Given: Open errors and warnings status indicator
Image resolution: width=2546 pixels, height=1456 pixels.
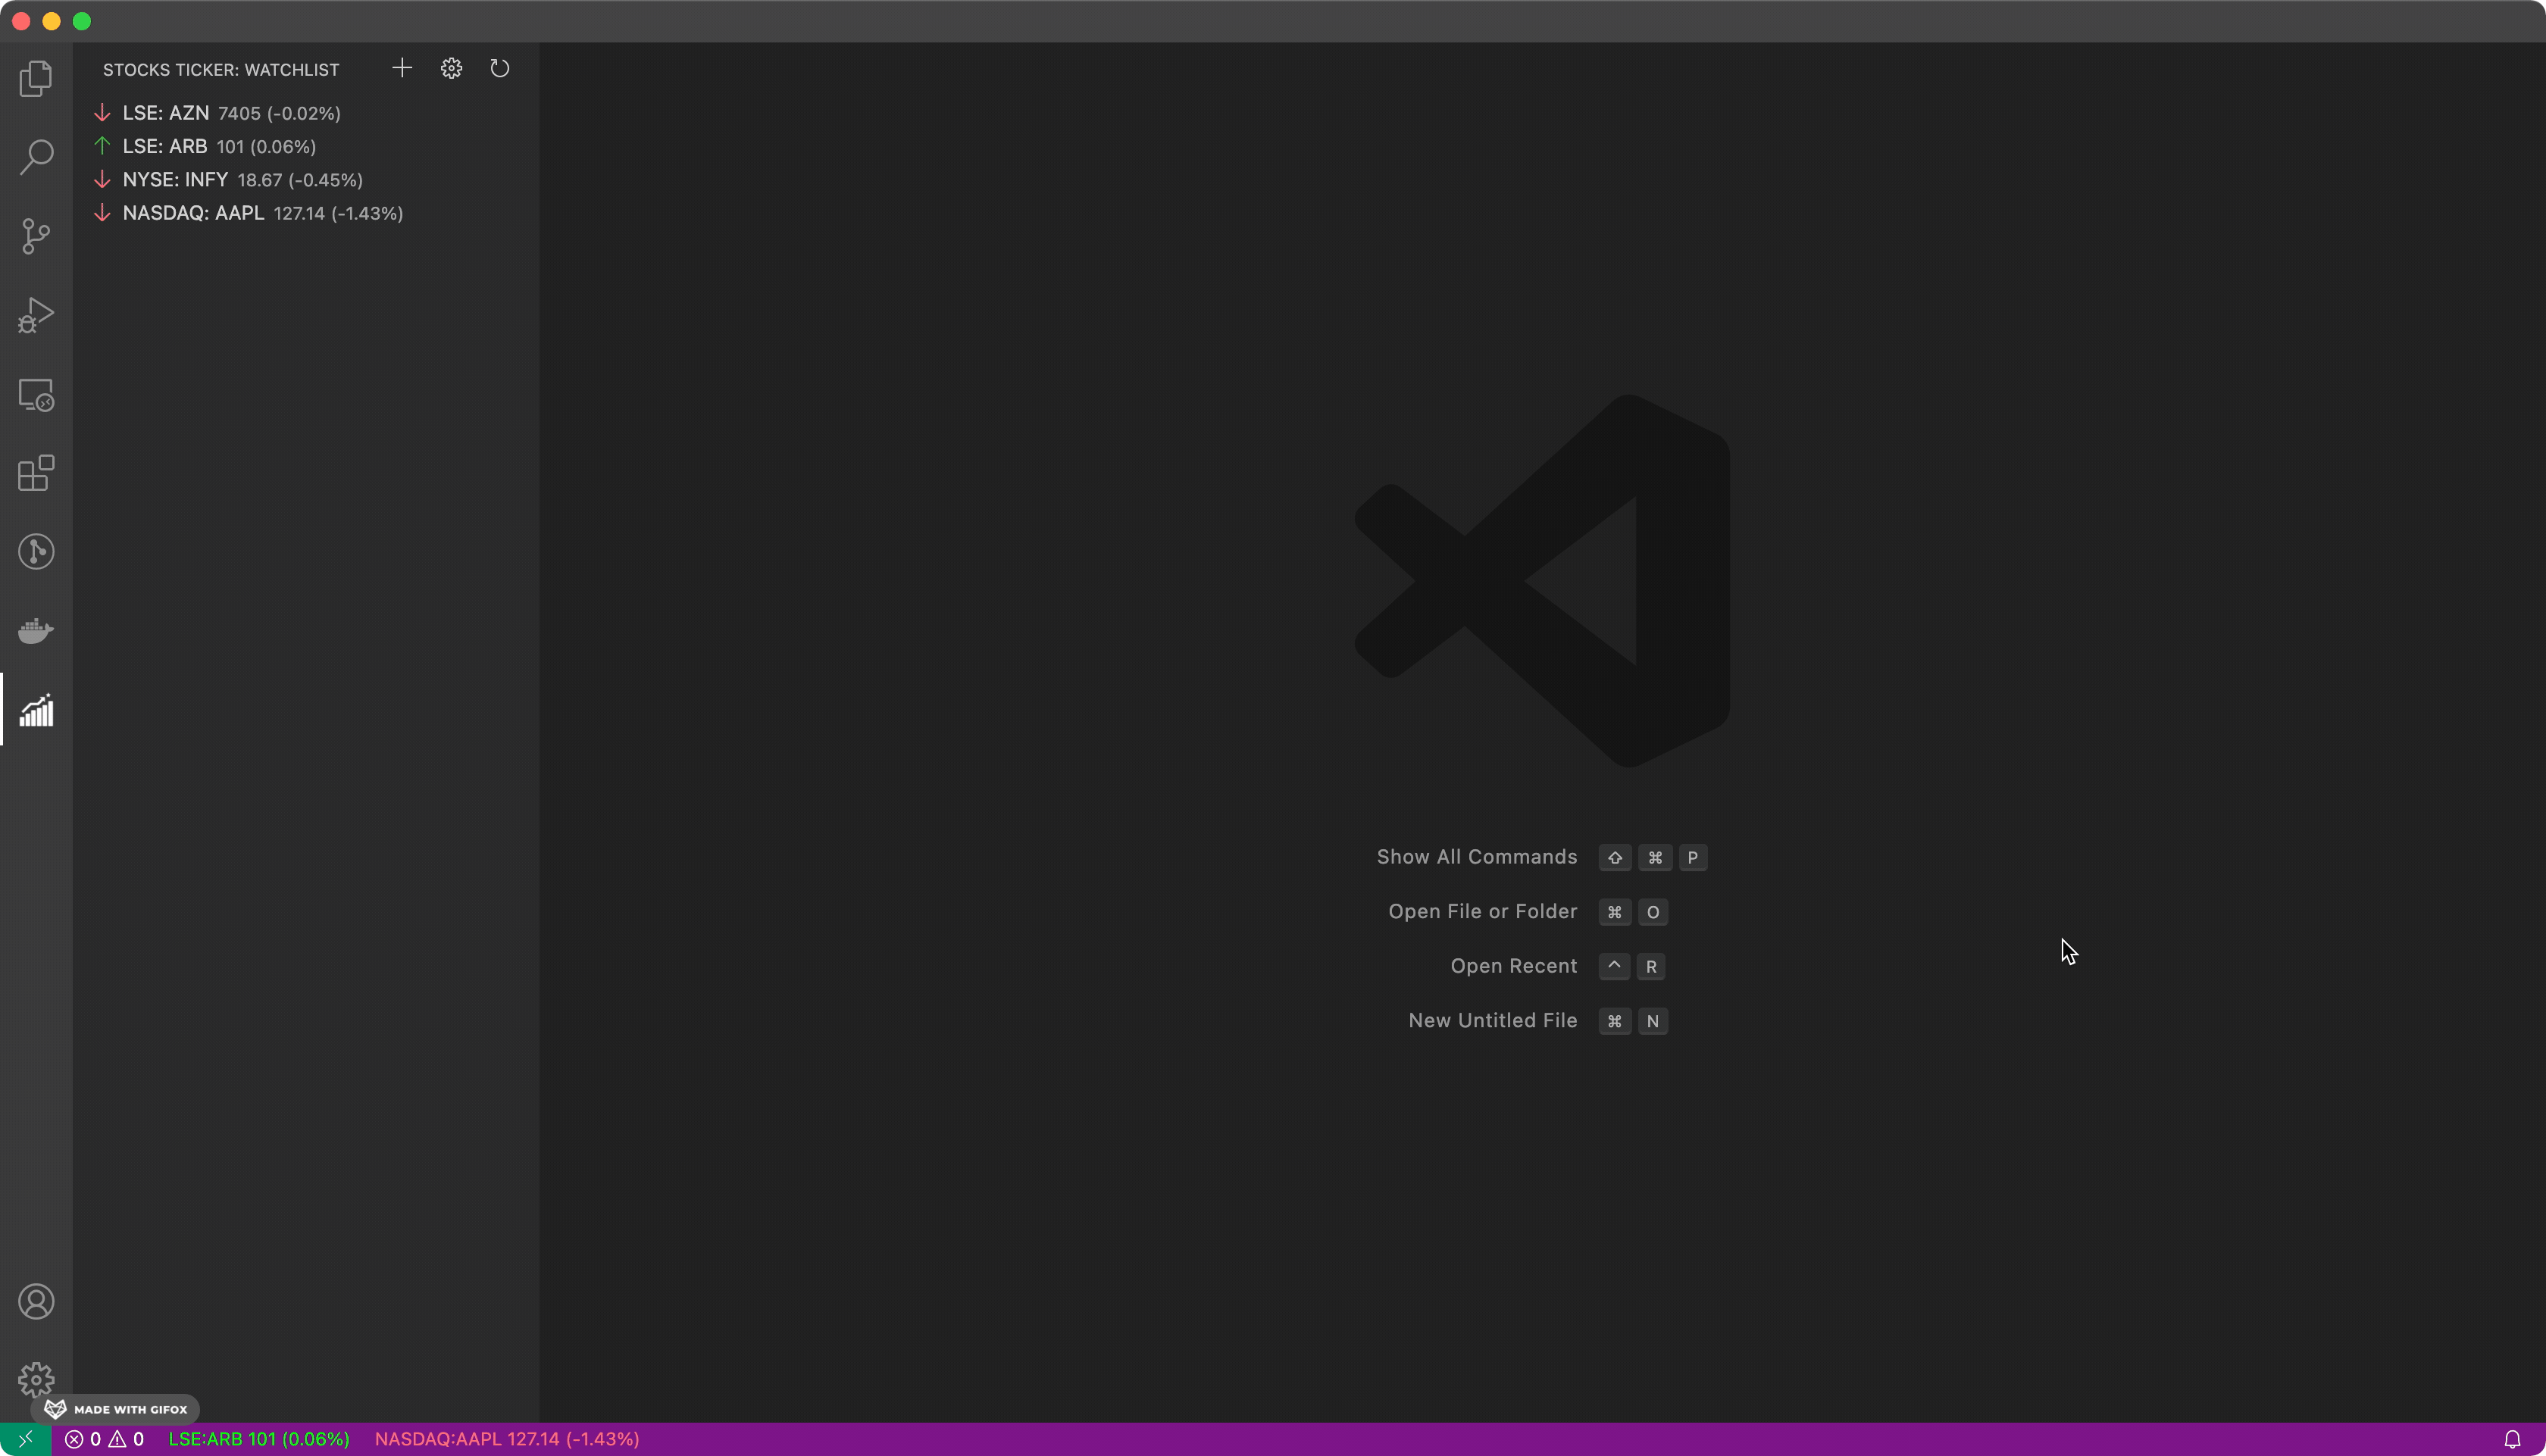Looking at the screenshot, I should (x=105, y=1439).
